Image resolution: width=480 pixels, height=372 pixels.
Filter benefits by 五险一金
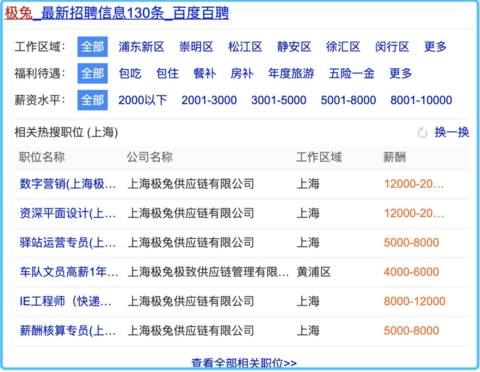[352, 73]
